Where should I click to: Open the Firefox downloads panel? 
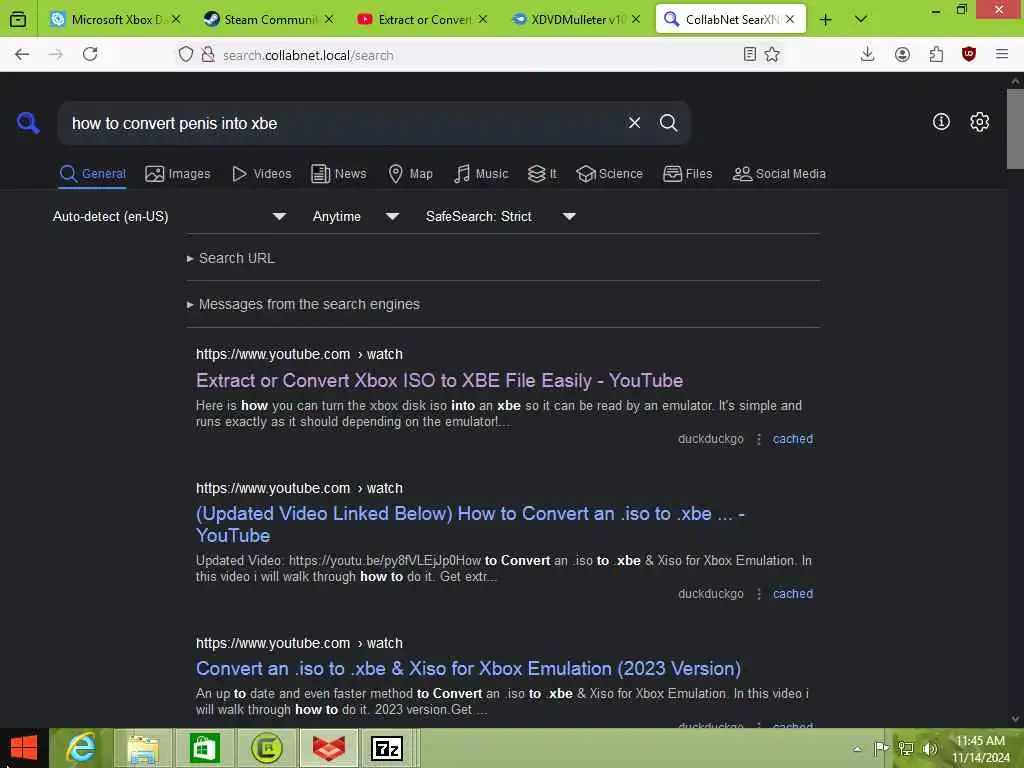click(867, 54)
